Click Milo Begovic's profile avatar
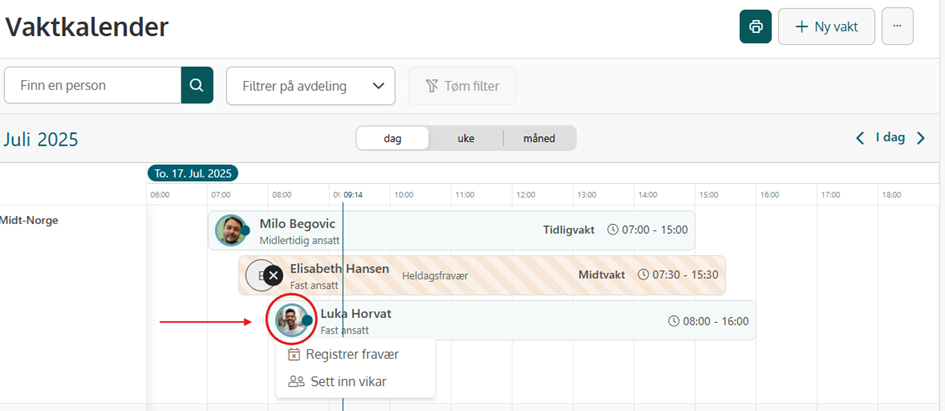The image size is (945, 411). click(231, 230)
